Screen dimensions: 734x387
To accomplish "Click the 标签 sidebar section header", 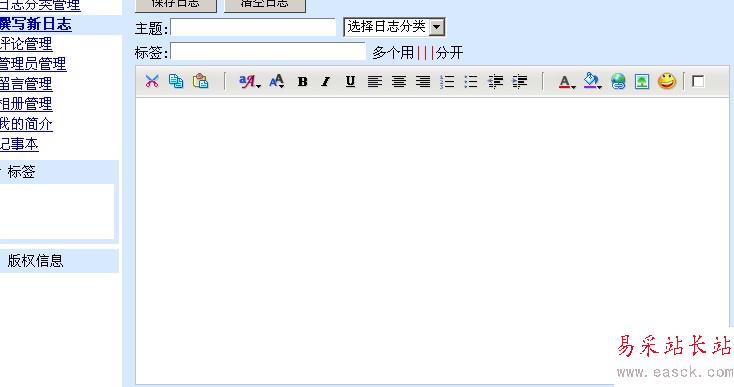I will click(x=59, y=172).
